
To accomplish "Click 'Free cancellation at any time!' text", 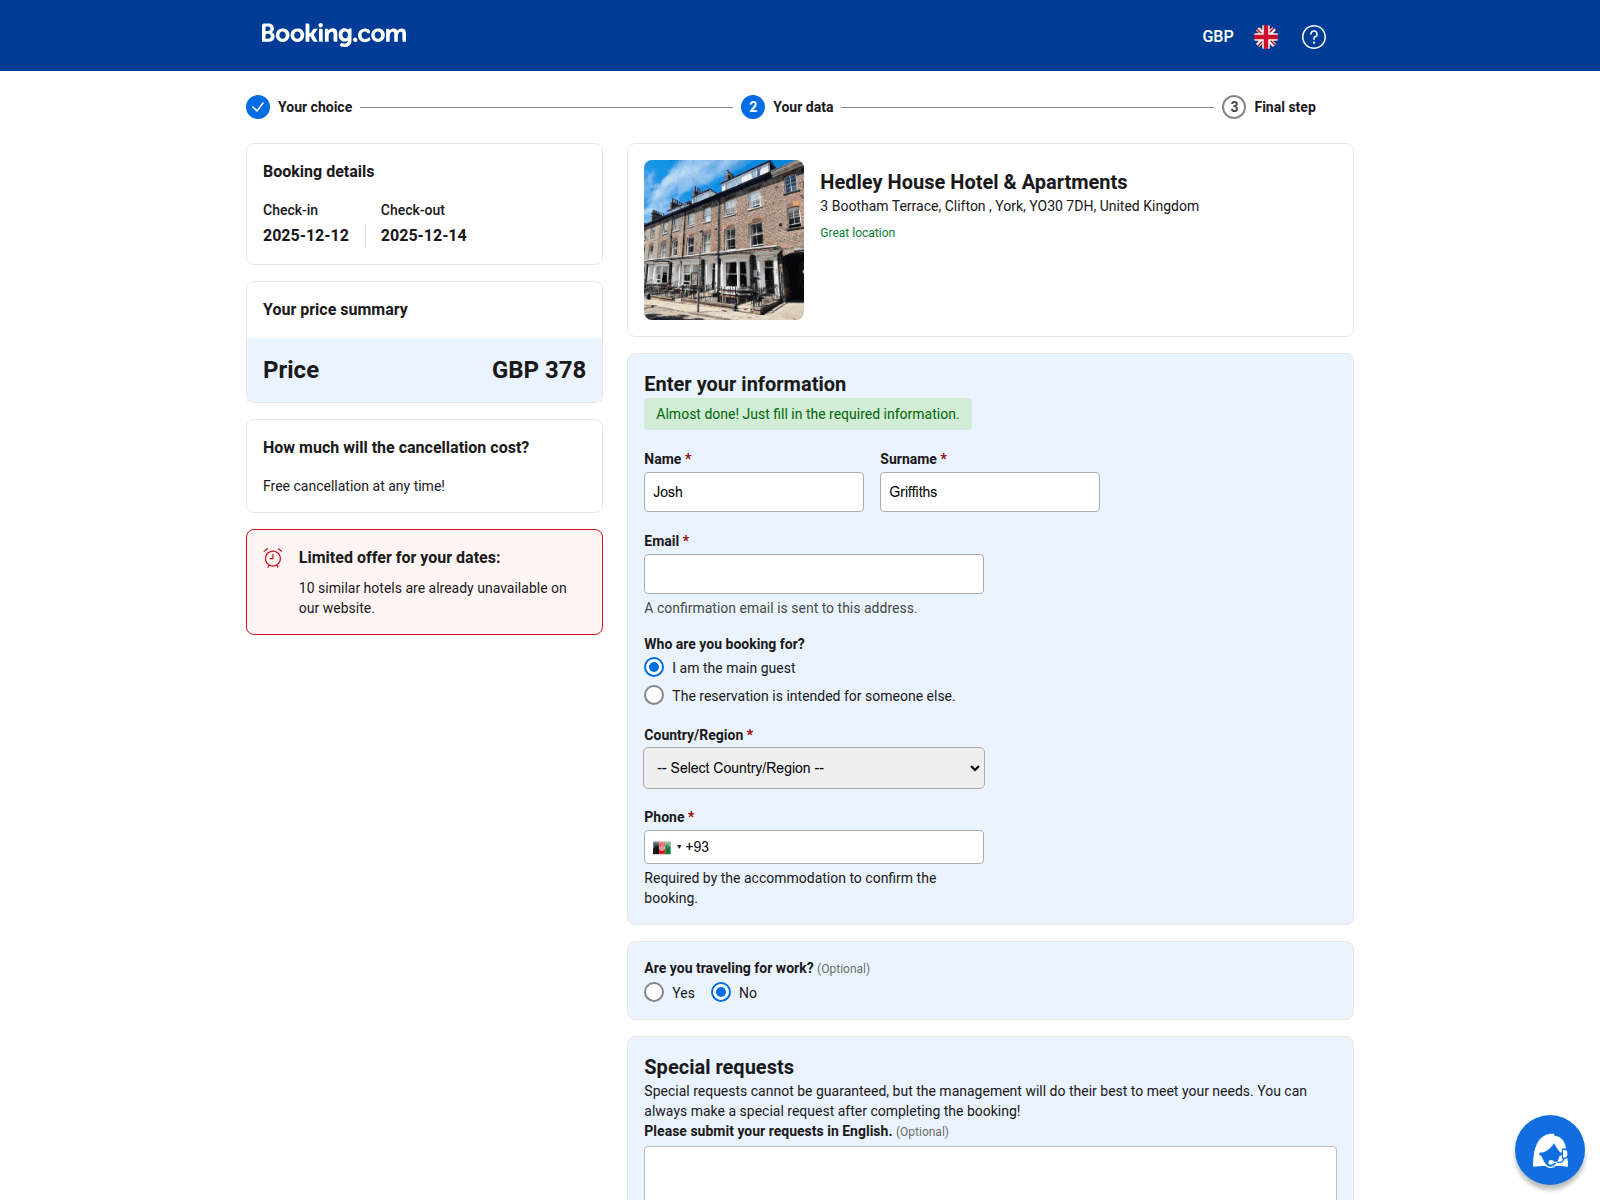I will [x=354, y=486].
